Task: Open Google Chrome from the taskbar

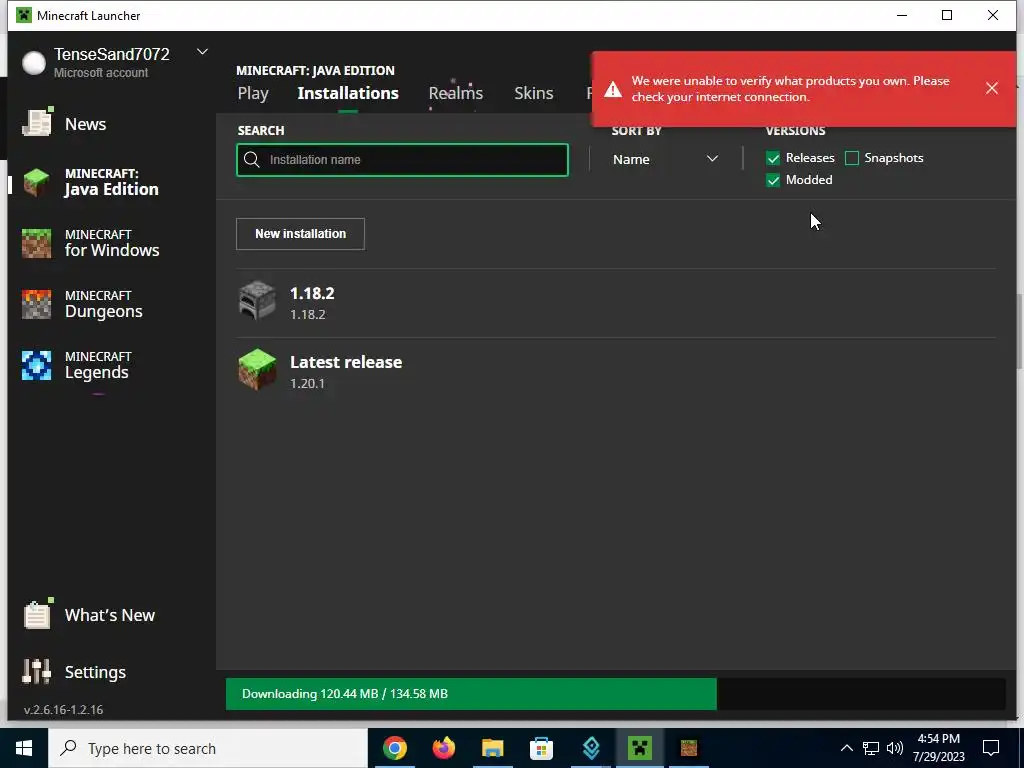Action: click(394, 748)
